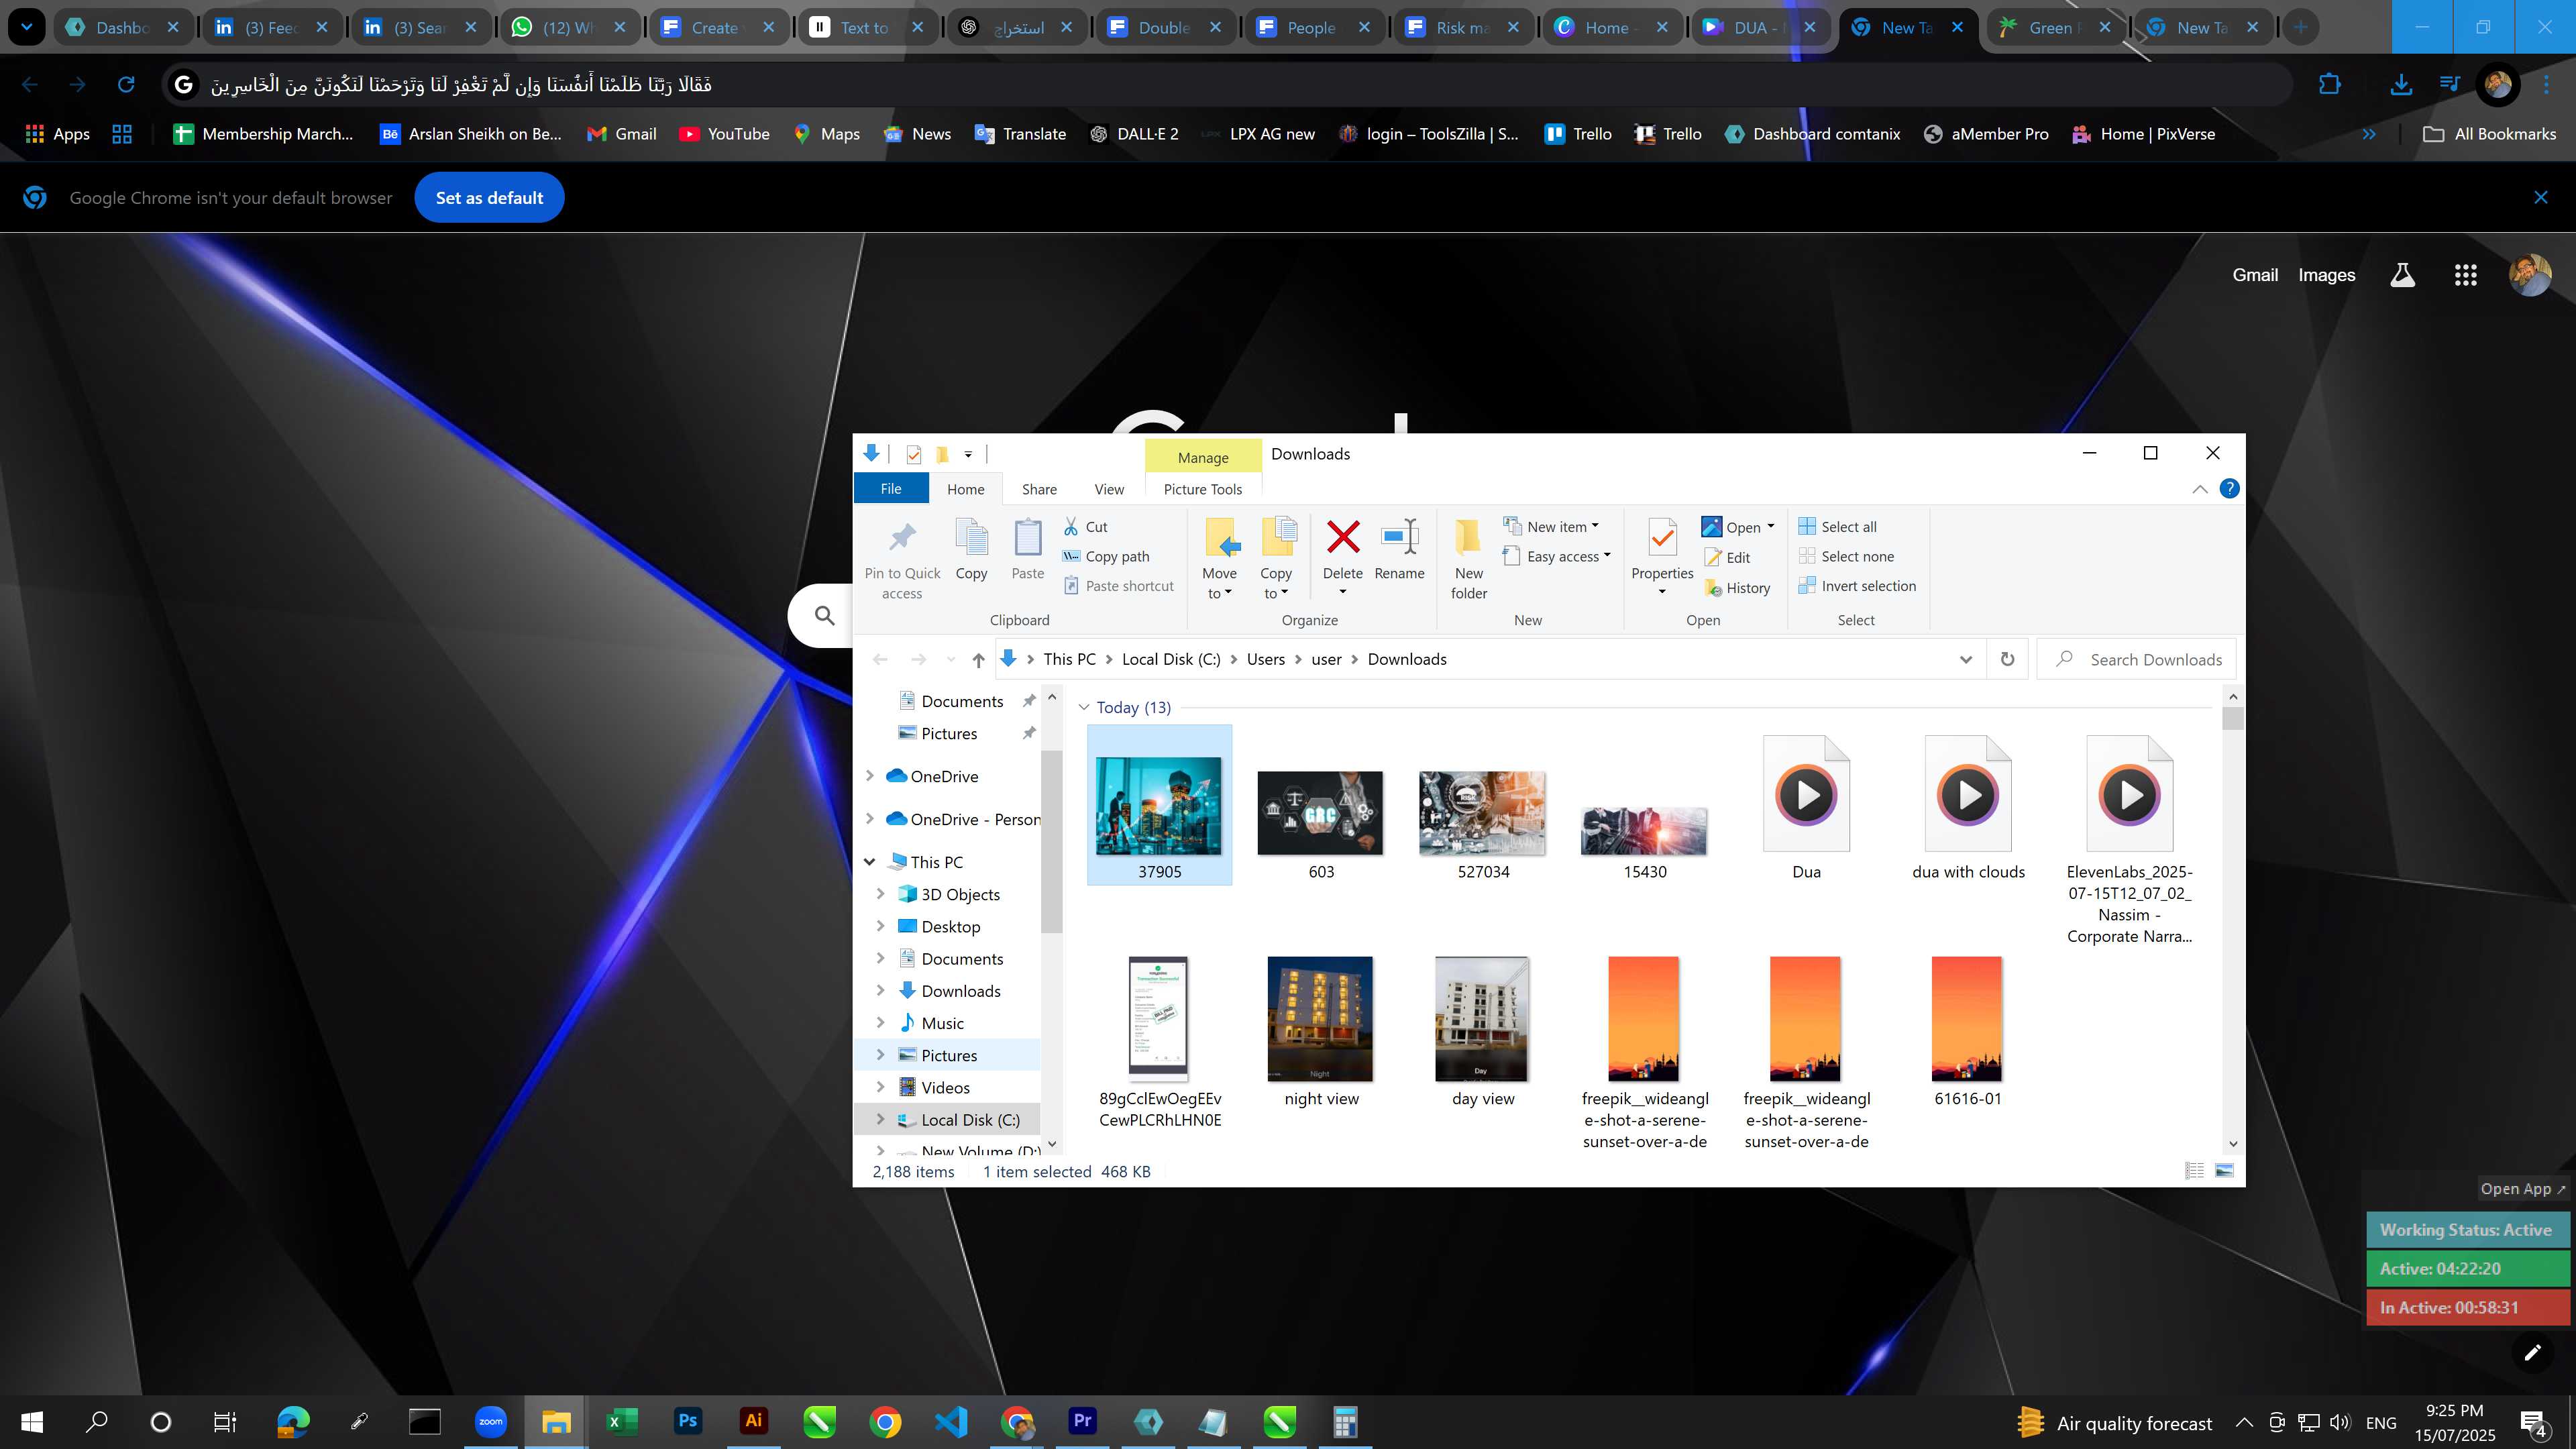Open Copy to dropdown

click(1275, 583)
